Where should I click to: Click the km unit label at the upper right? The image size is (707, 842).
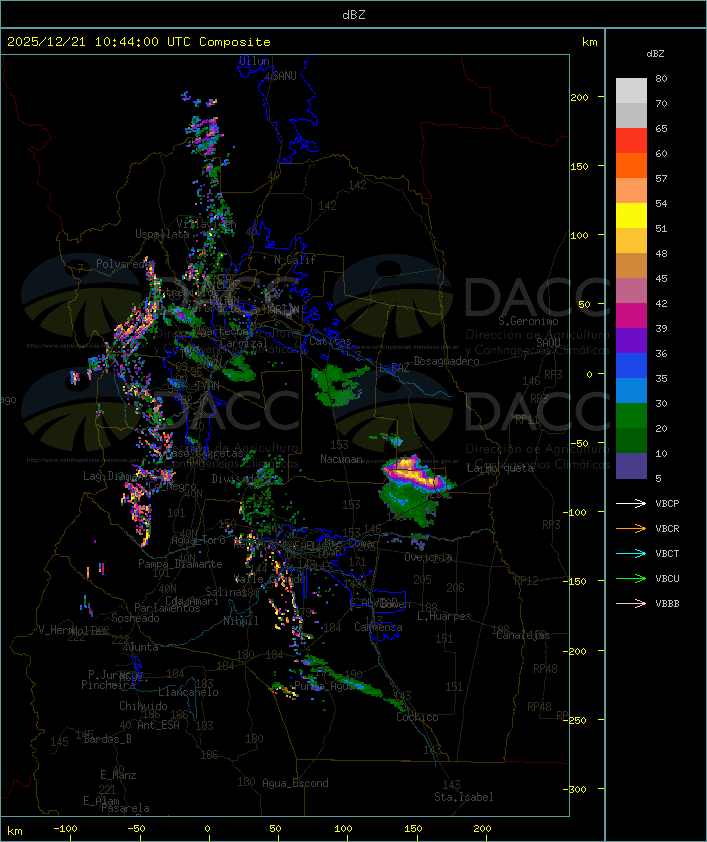(x=589, y=42)
